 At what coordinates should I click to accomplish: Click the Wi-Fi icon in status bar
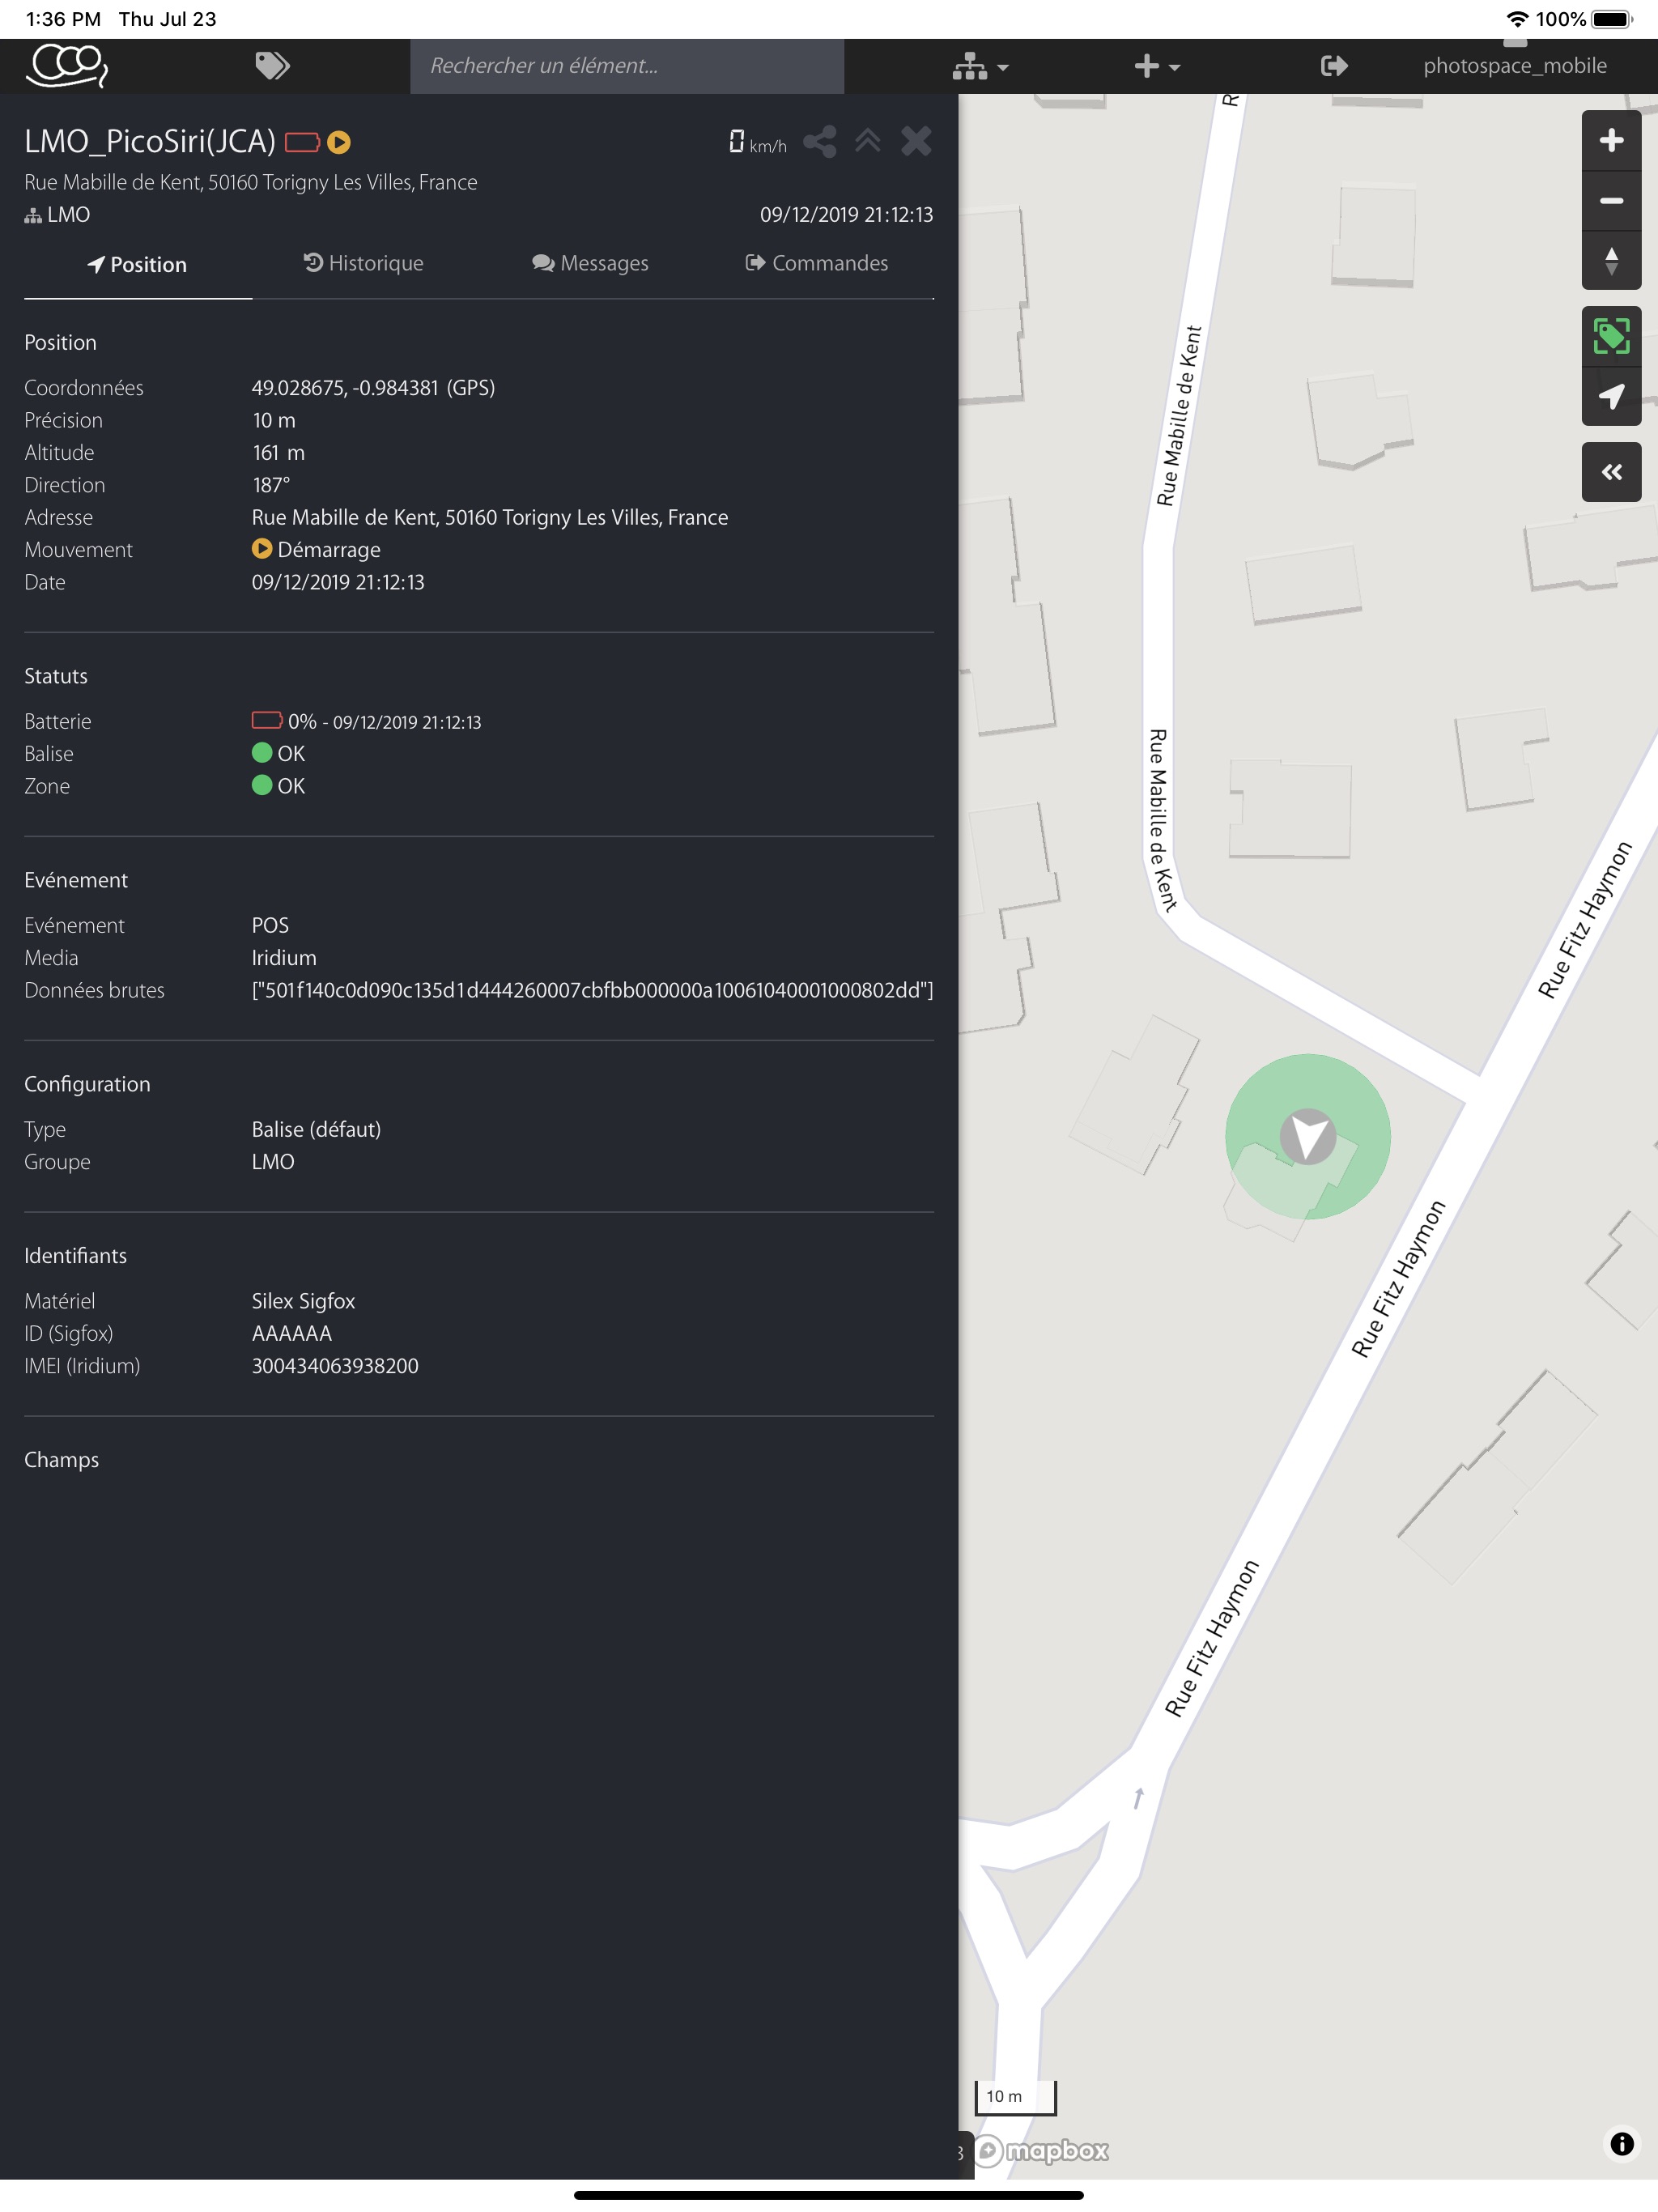pos(1516,19)
